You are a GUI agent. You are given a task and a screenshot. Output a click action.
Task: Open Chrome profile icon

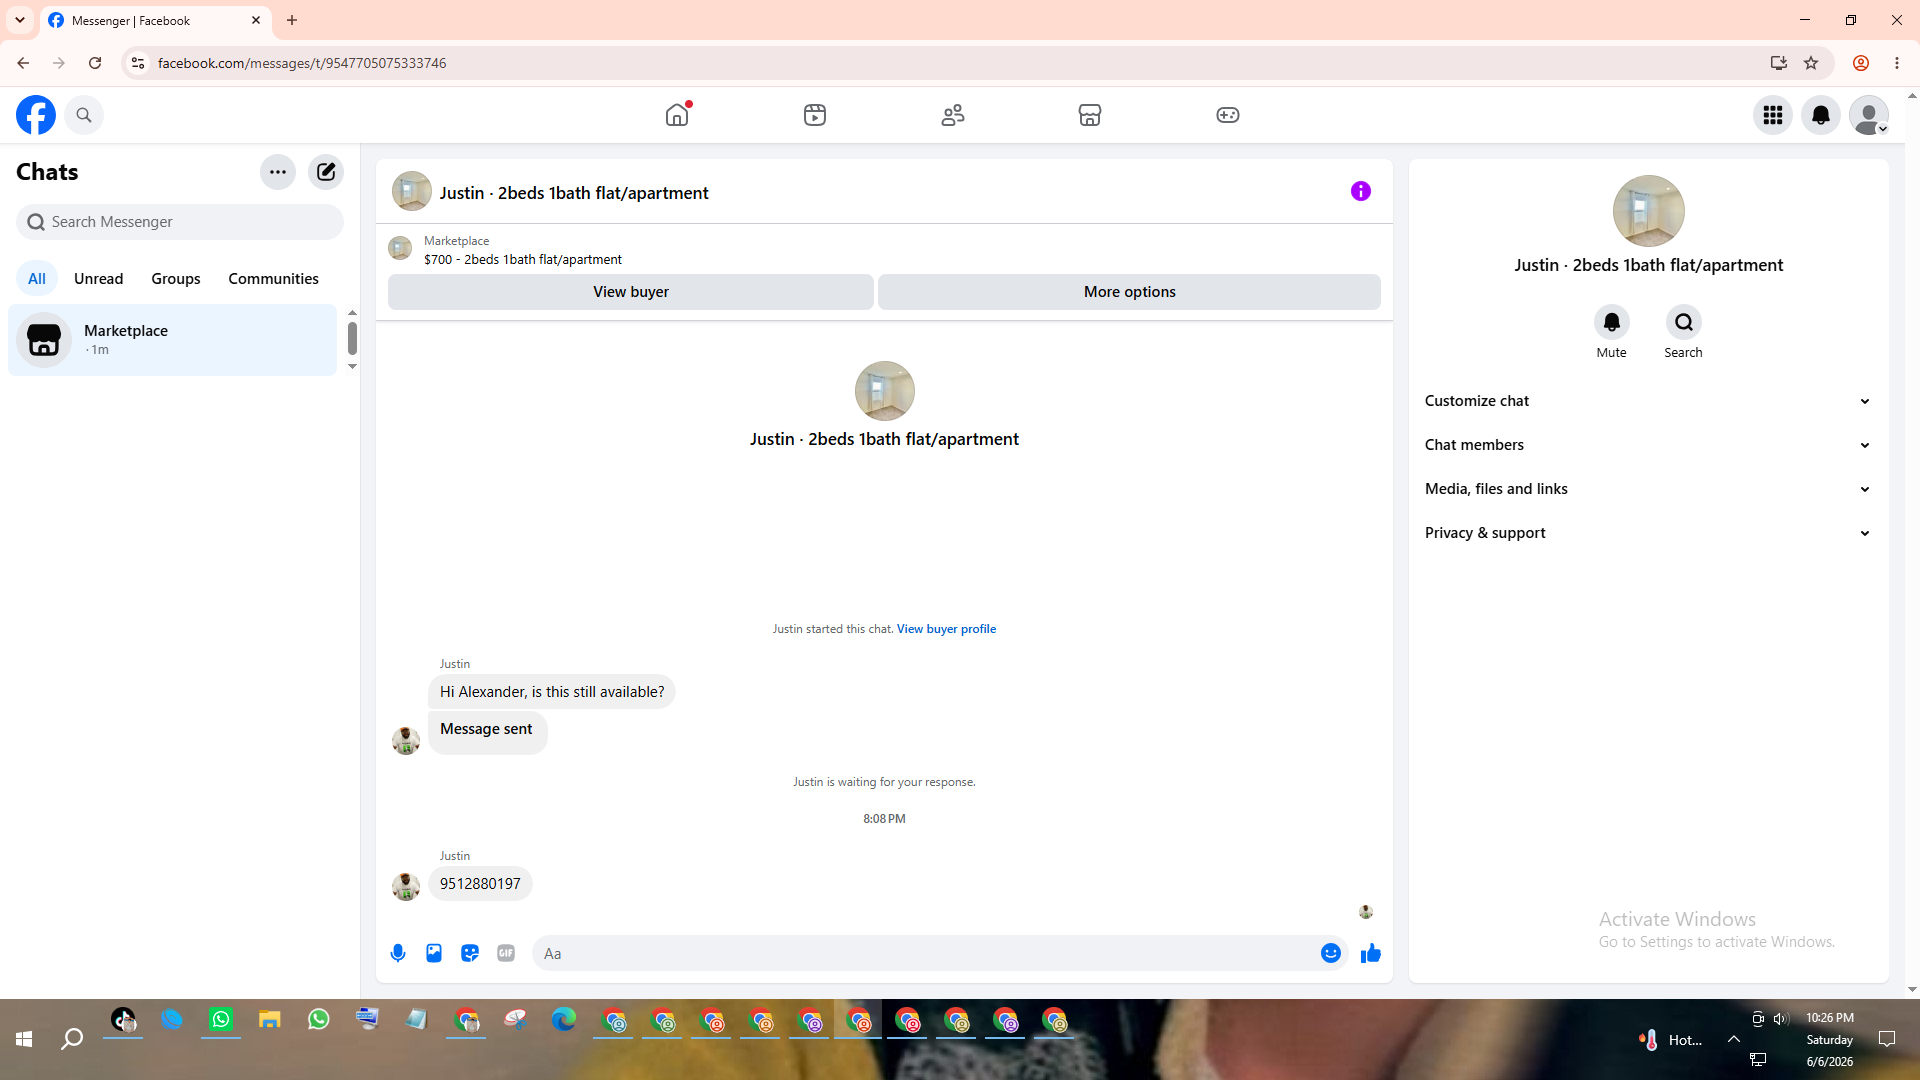1861,63
